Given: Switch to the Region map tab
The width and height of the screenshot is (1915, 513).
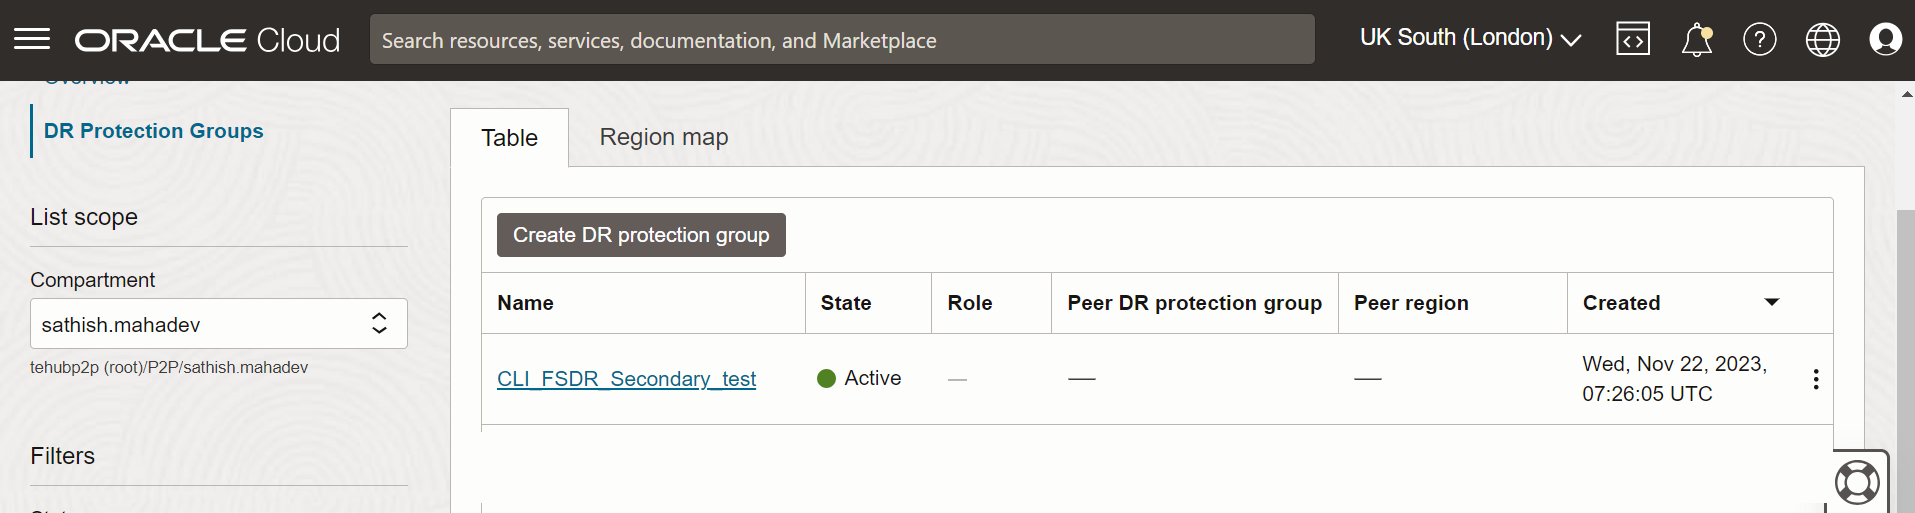Looking at the screenshot, I should point(663,137).
